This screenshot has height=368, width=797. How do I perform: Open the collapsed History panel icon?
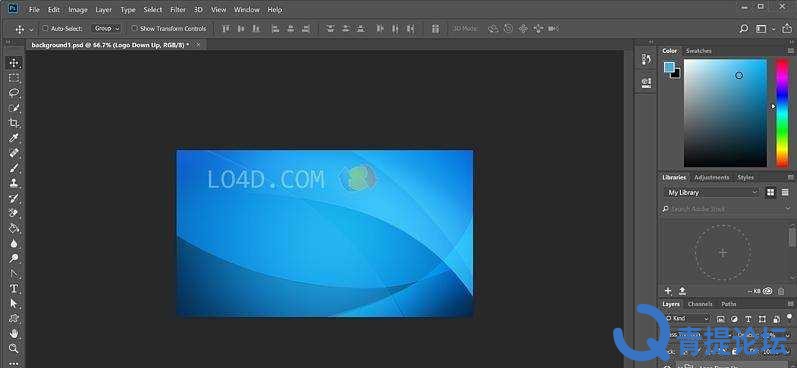(647, 59)
